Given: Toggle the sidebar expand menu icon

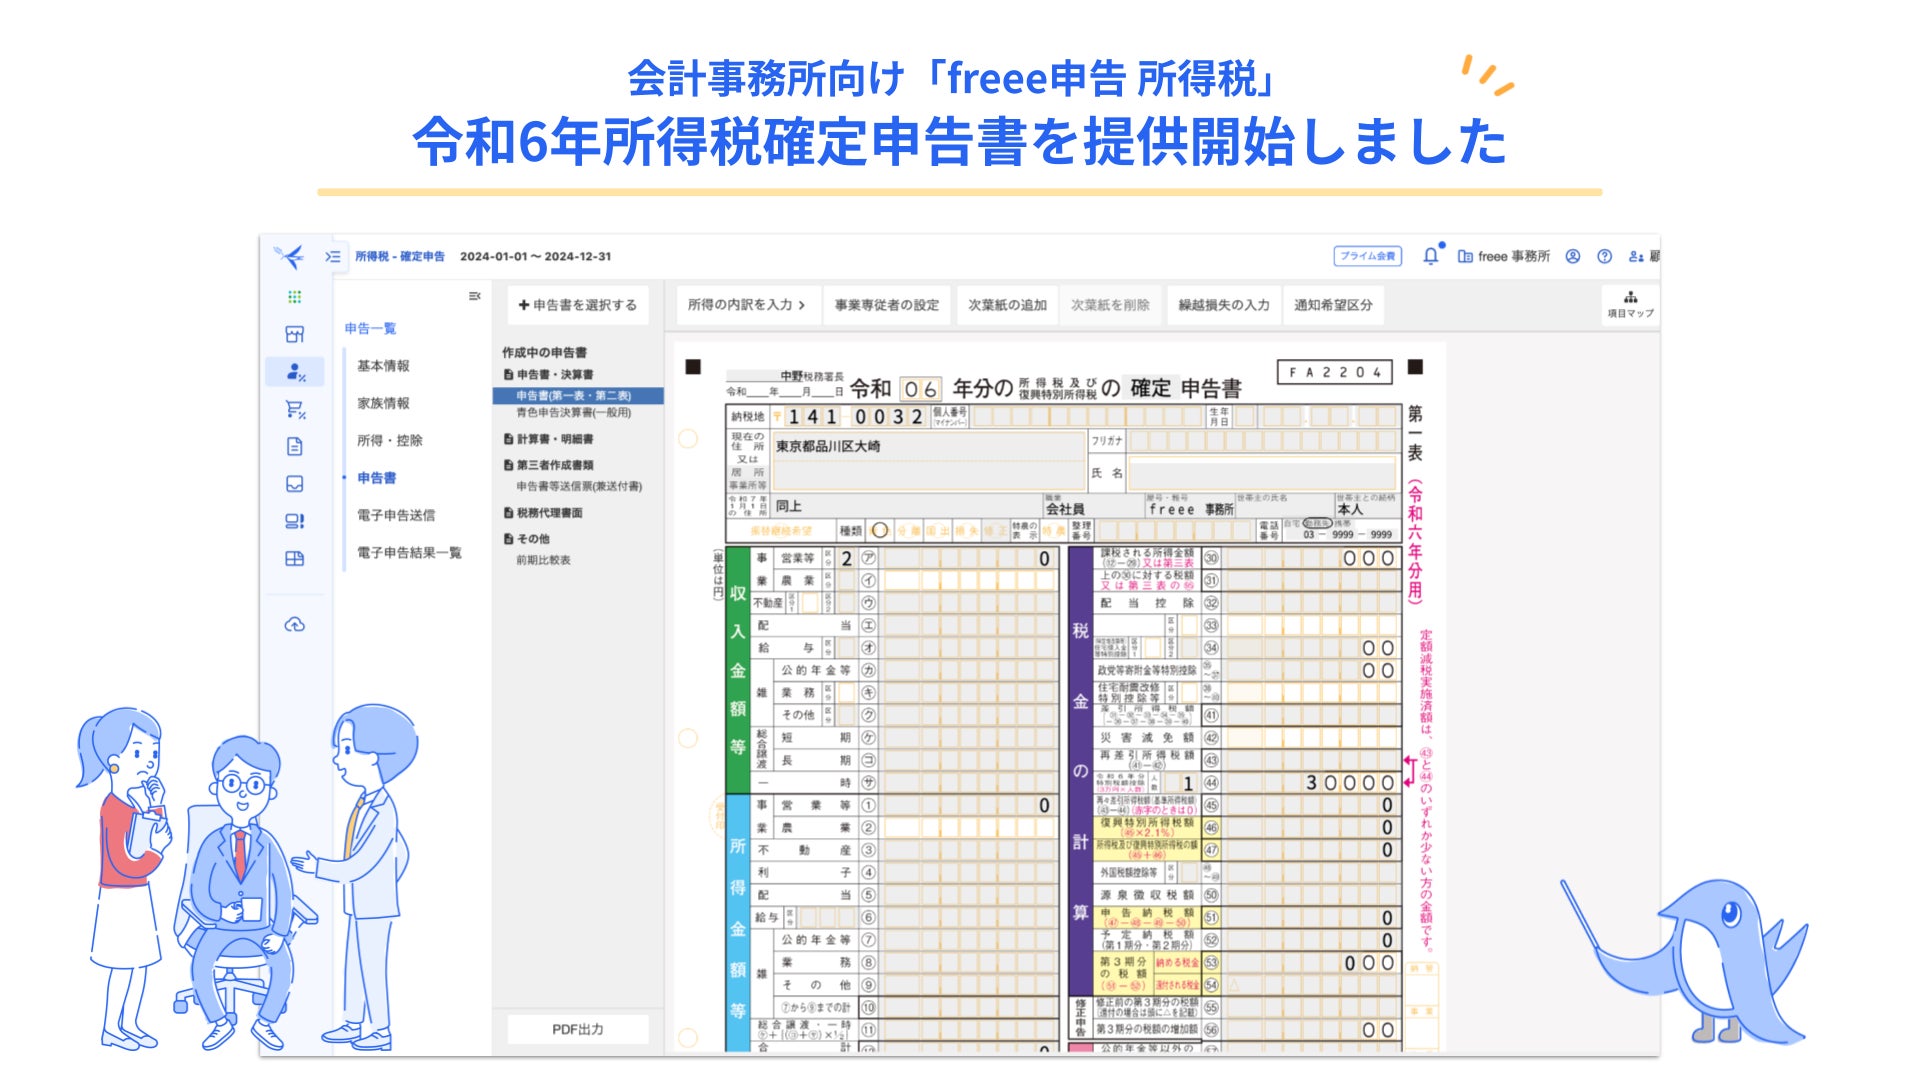Looking at the screenshot, I should 333,257.
